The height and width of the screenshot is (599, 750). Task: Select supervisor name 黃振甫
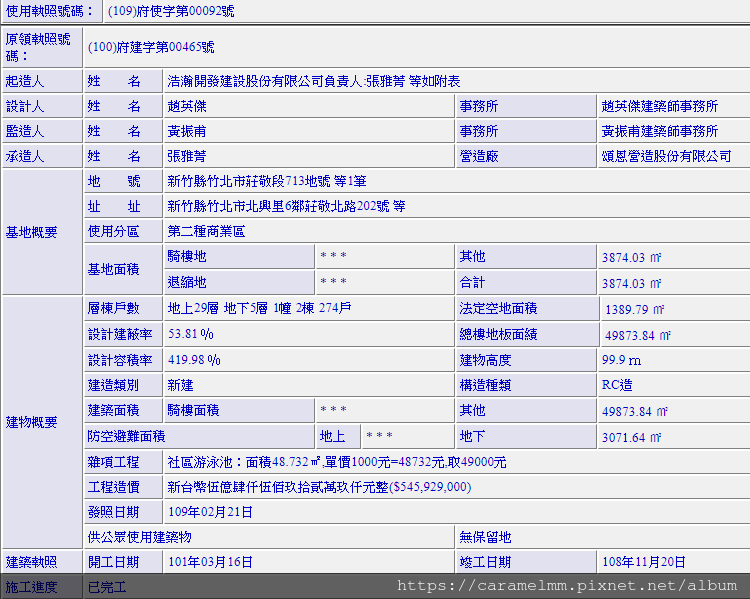(x=187, y=131)
